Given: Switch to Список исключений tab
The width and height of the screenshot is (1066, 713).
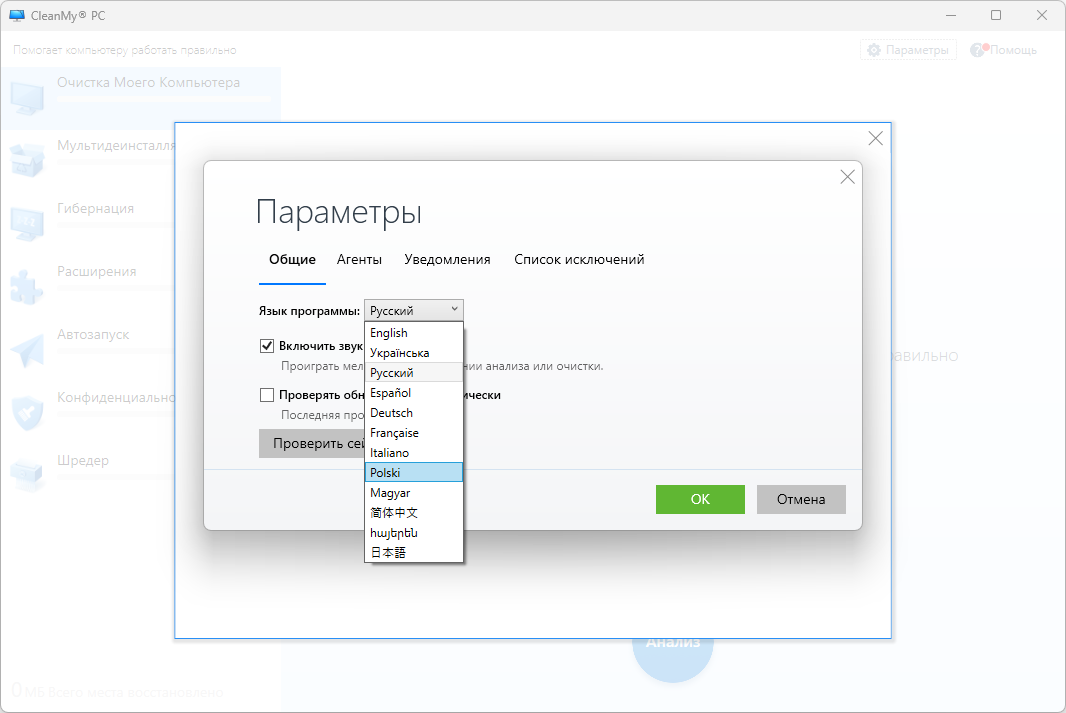Looking at the screenshot, I should click(x=579, y=260).
